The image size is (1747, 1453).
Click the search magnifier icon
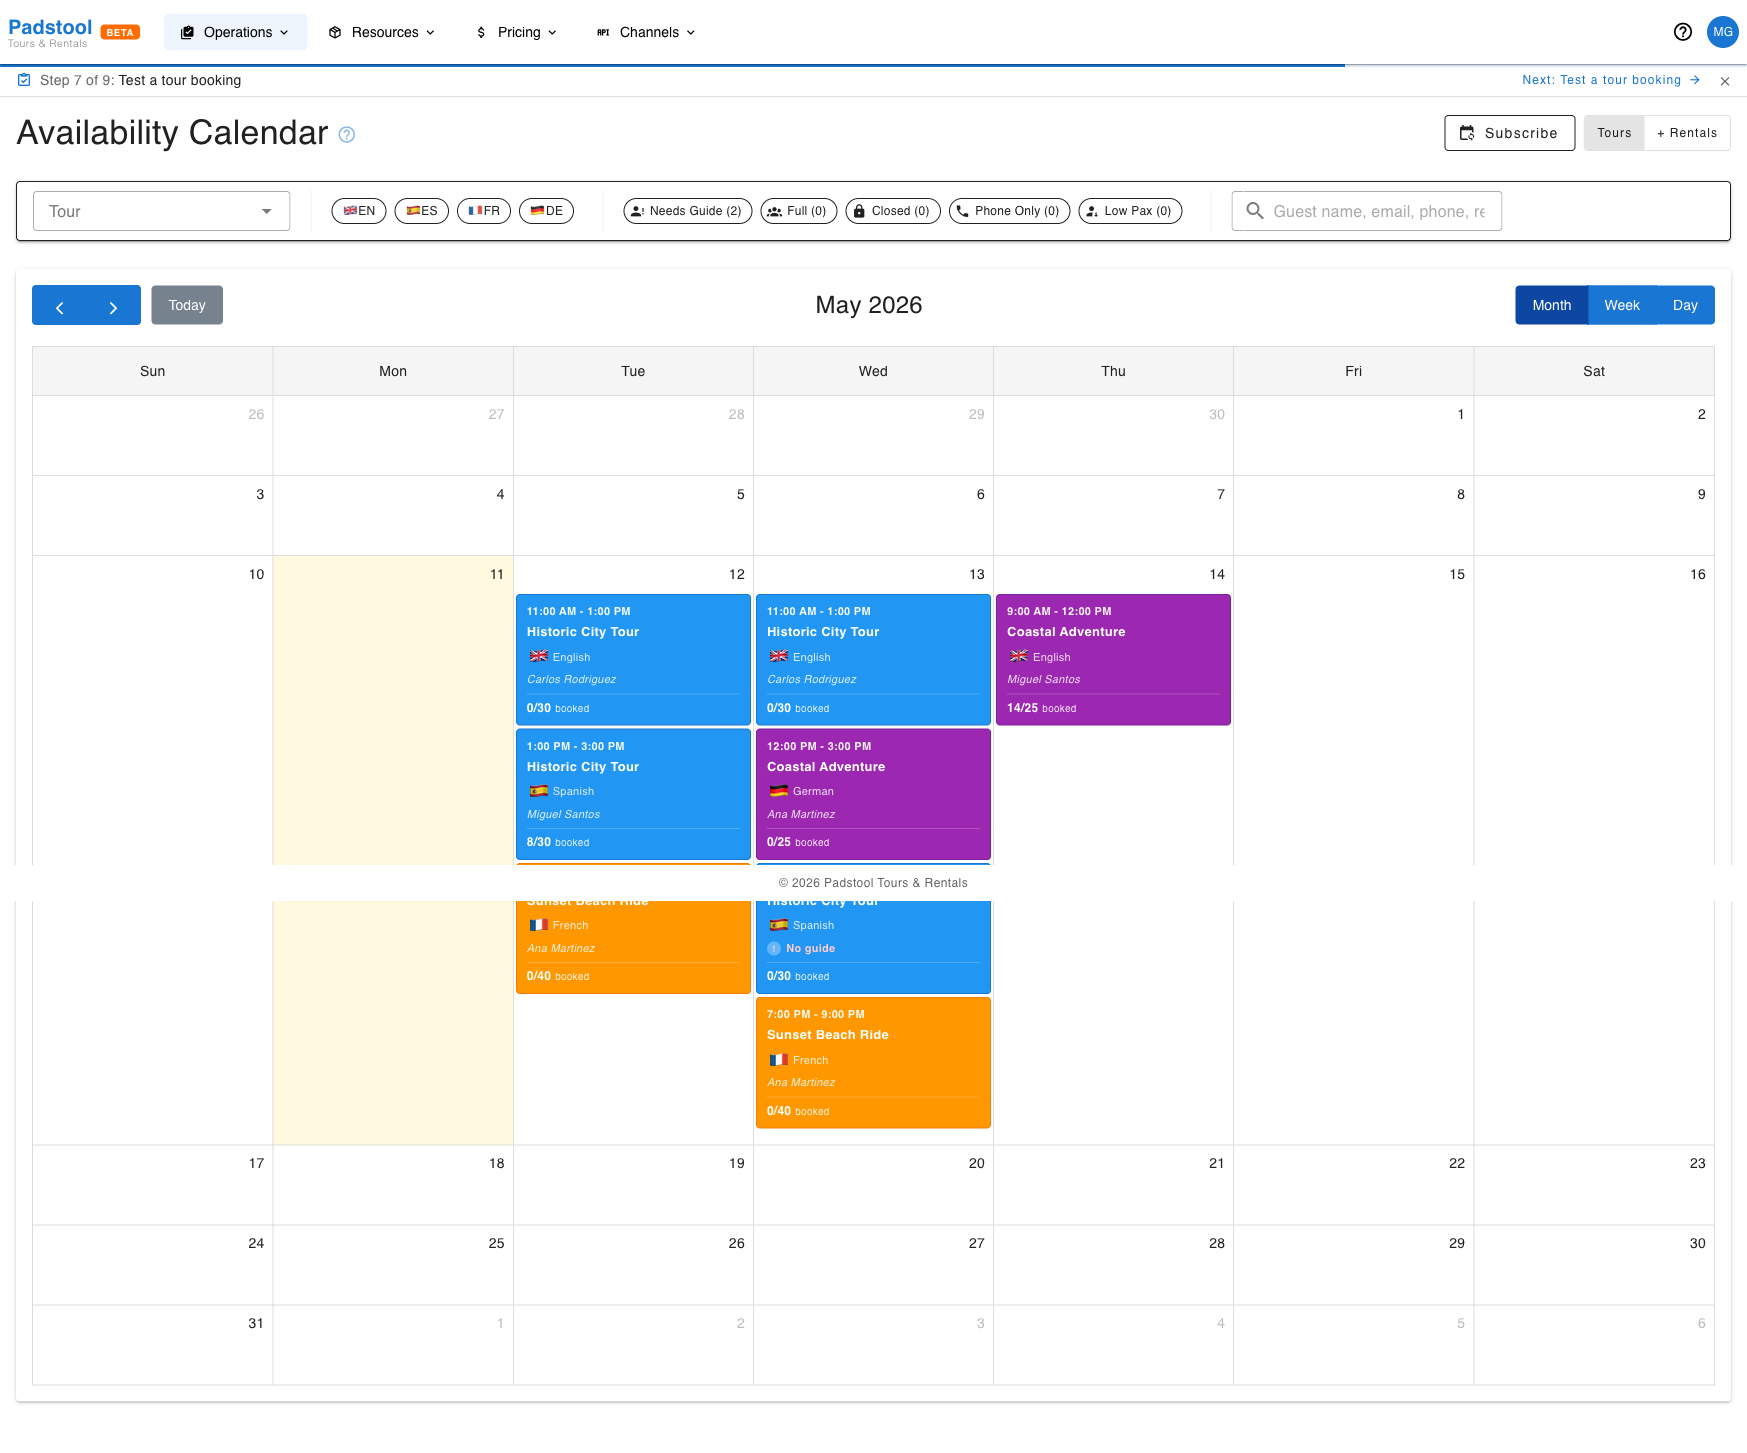1254,211
